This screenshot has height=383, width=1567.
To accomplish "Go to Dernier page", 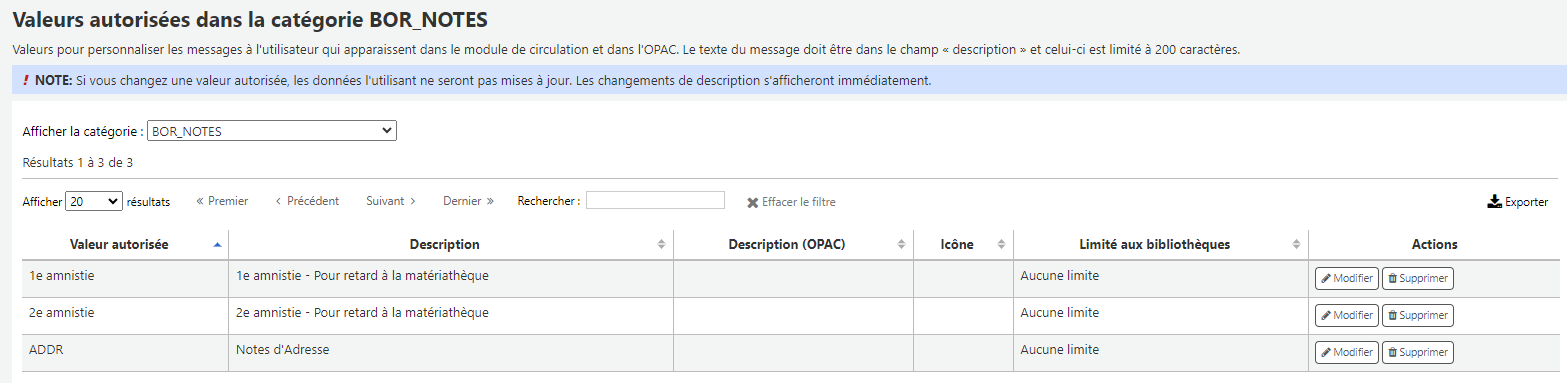I will pyautogui.click(x=468, y=201).
